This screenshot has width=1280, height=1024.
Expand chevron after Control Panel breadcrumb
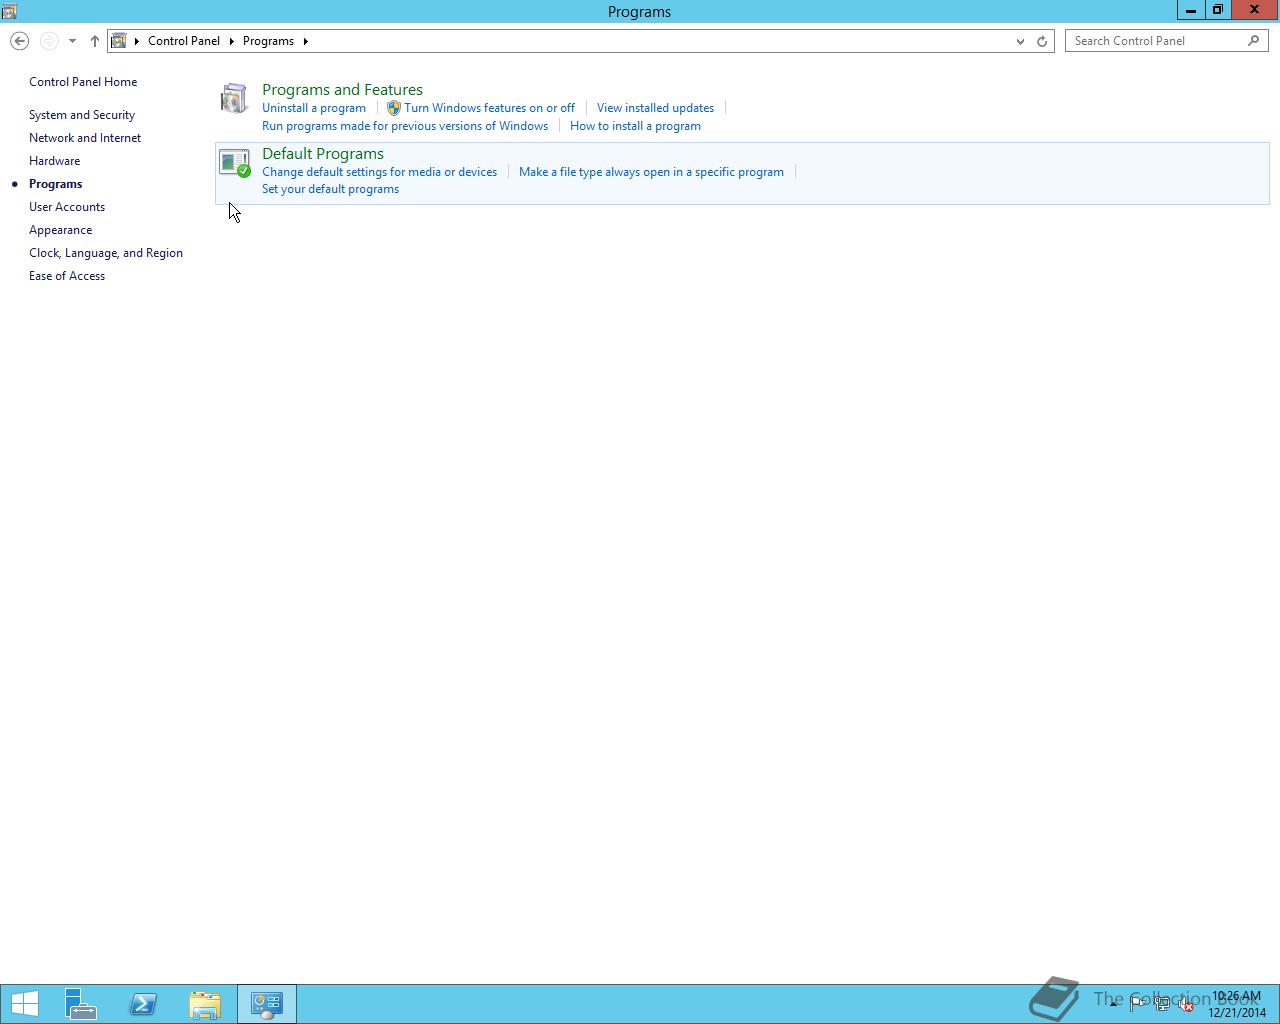click(x=231, y=41)
